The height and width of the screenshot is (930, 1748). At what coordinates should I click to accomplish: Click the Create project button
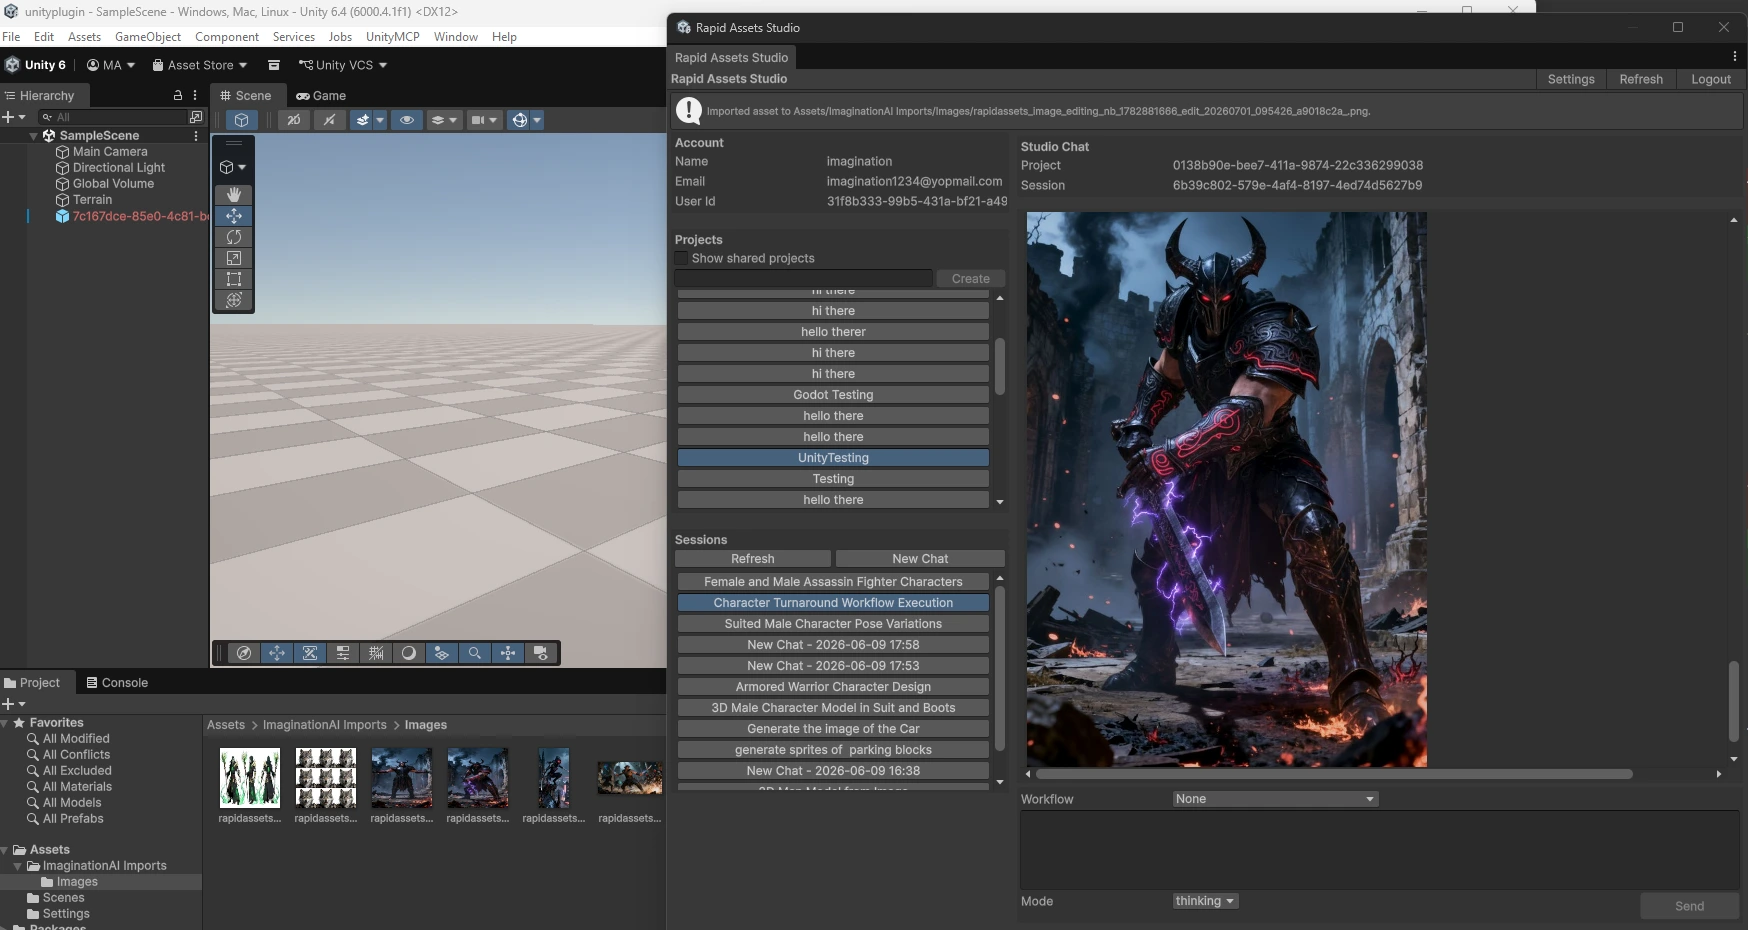tap(971, 279)
